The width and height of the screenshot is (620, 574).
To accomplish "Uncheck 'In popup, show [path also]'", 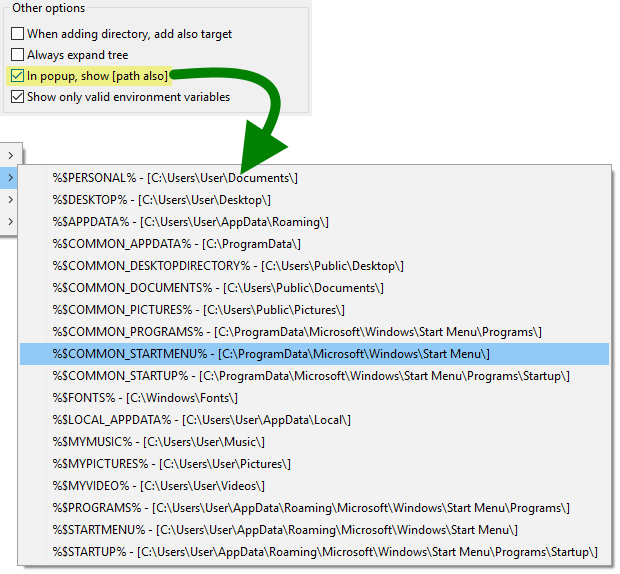I will [17, 76].
